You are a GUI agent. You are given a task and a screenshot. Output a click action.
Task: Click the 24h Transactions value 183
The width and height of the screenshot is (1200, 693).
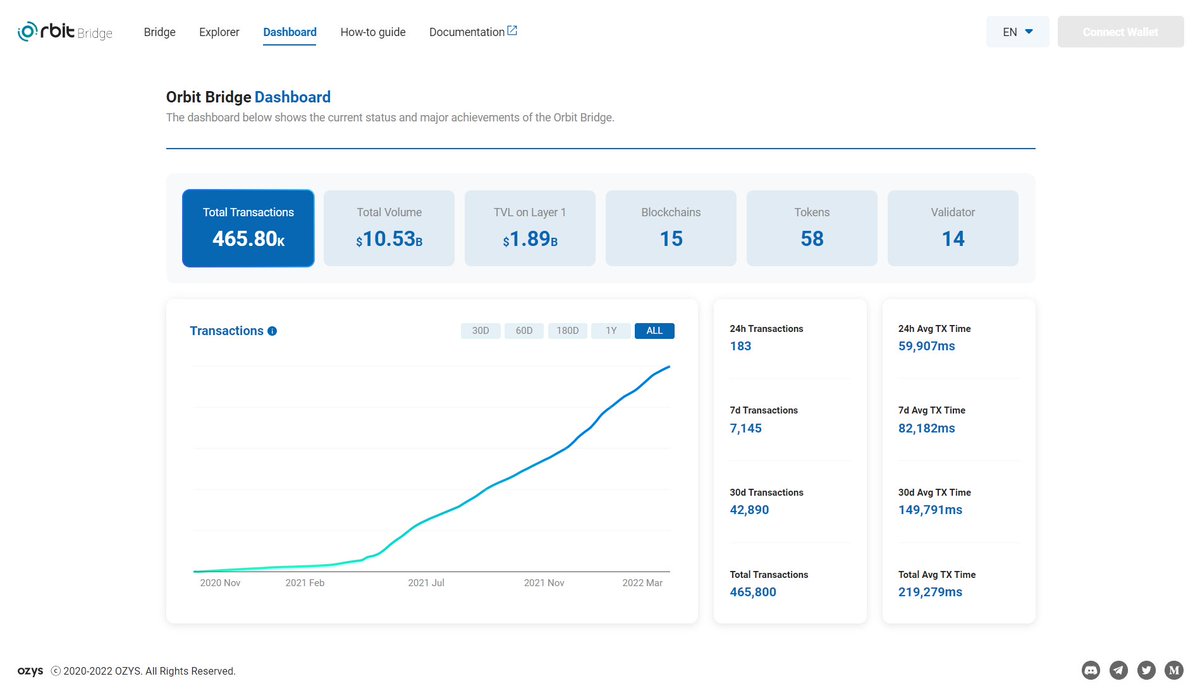coord(741,346)
